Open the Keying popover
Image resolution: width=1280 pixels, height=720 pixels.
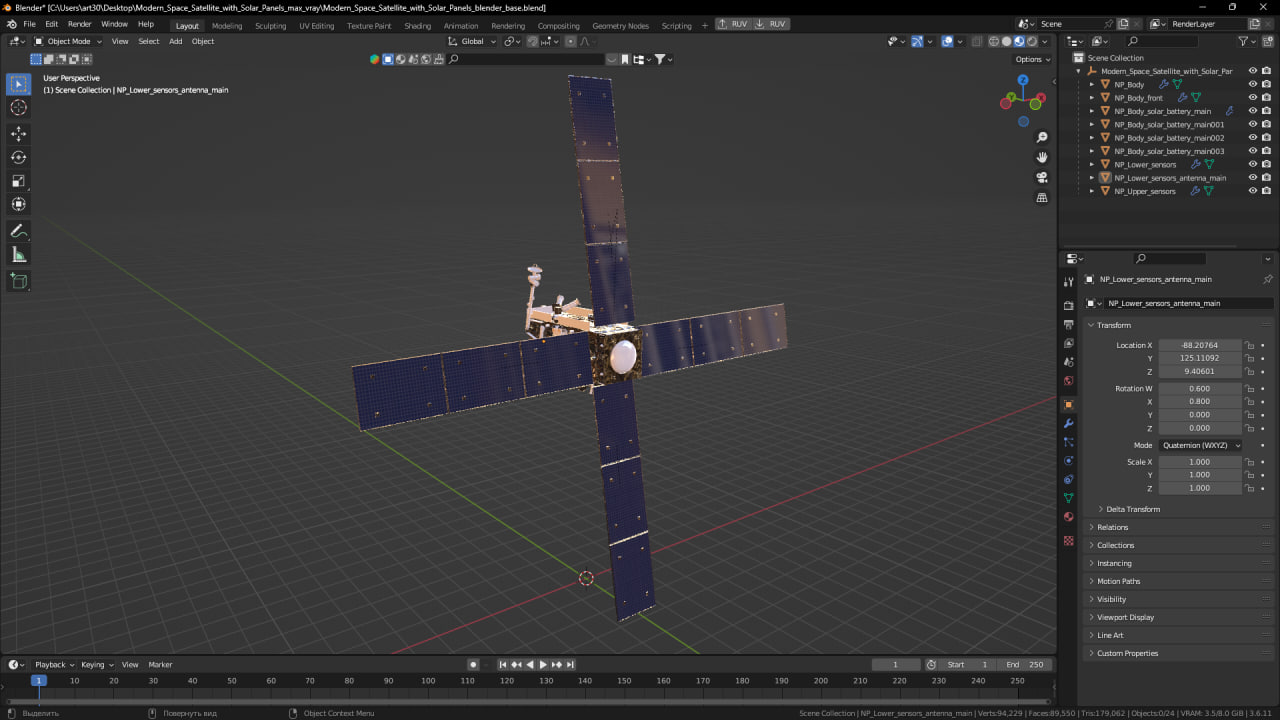pos(97,664)
